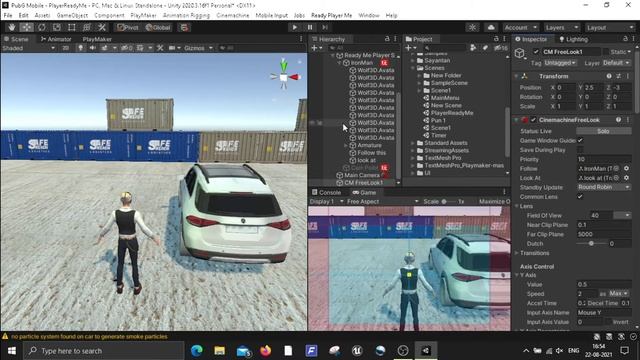The width and height of the screenshot is (640, 360).
Task: Expand the Standard Assets folder
Action: (x=413, y=143)
